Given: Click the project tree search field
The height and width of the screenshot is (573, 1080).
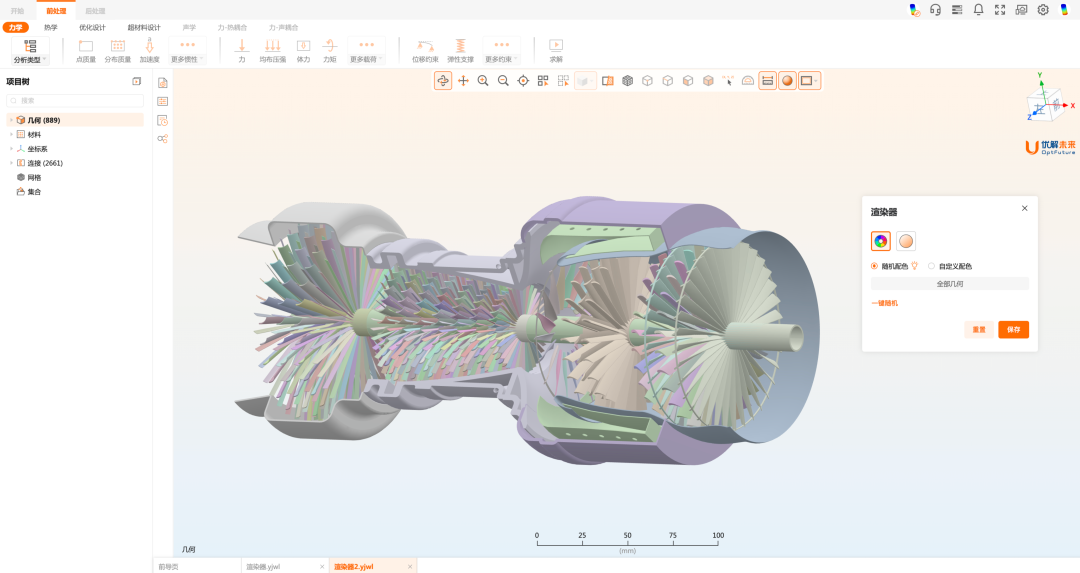Looking at the screenshot, I should point(75,101).
